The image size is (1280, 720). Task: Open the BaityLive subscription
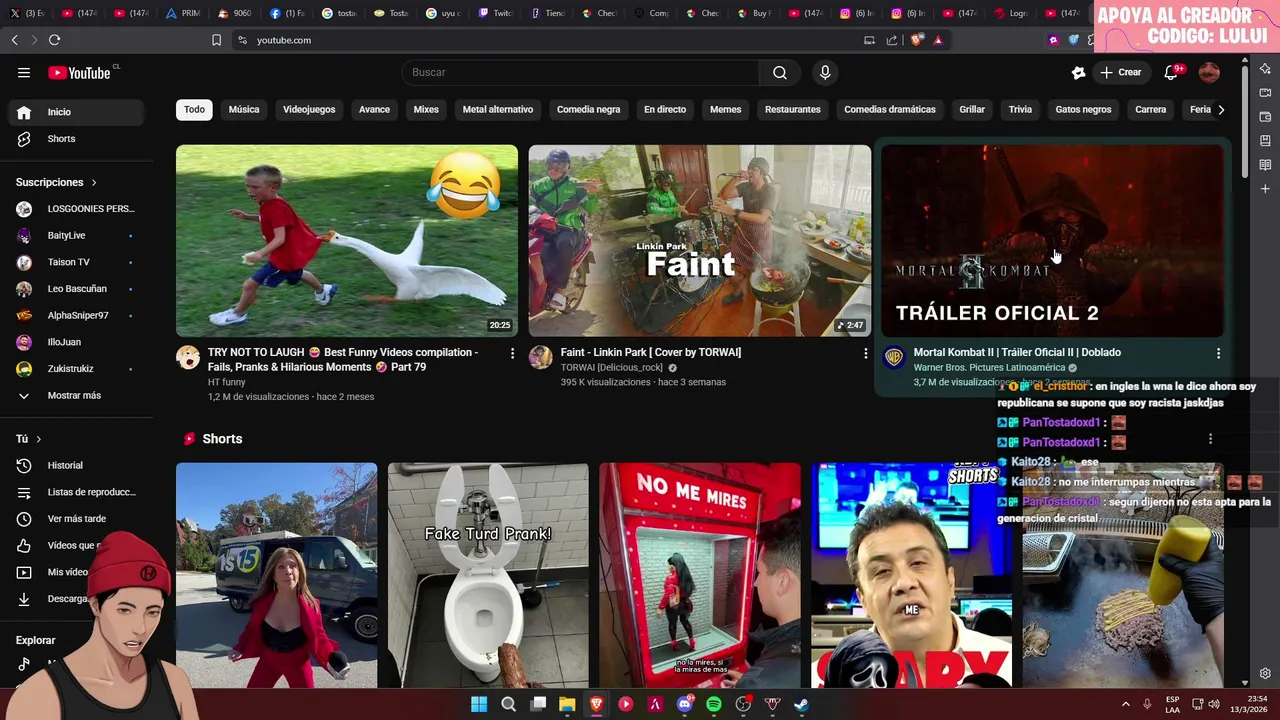75,235
